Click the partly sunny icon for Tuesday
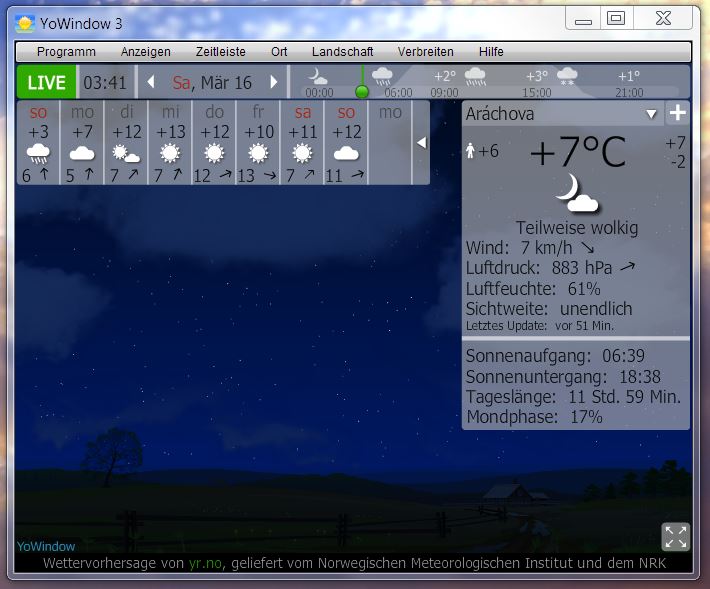This screenshot has width=710, height=589. tap(126, 154)
